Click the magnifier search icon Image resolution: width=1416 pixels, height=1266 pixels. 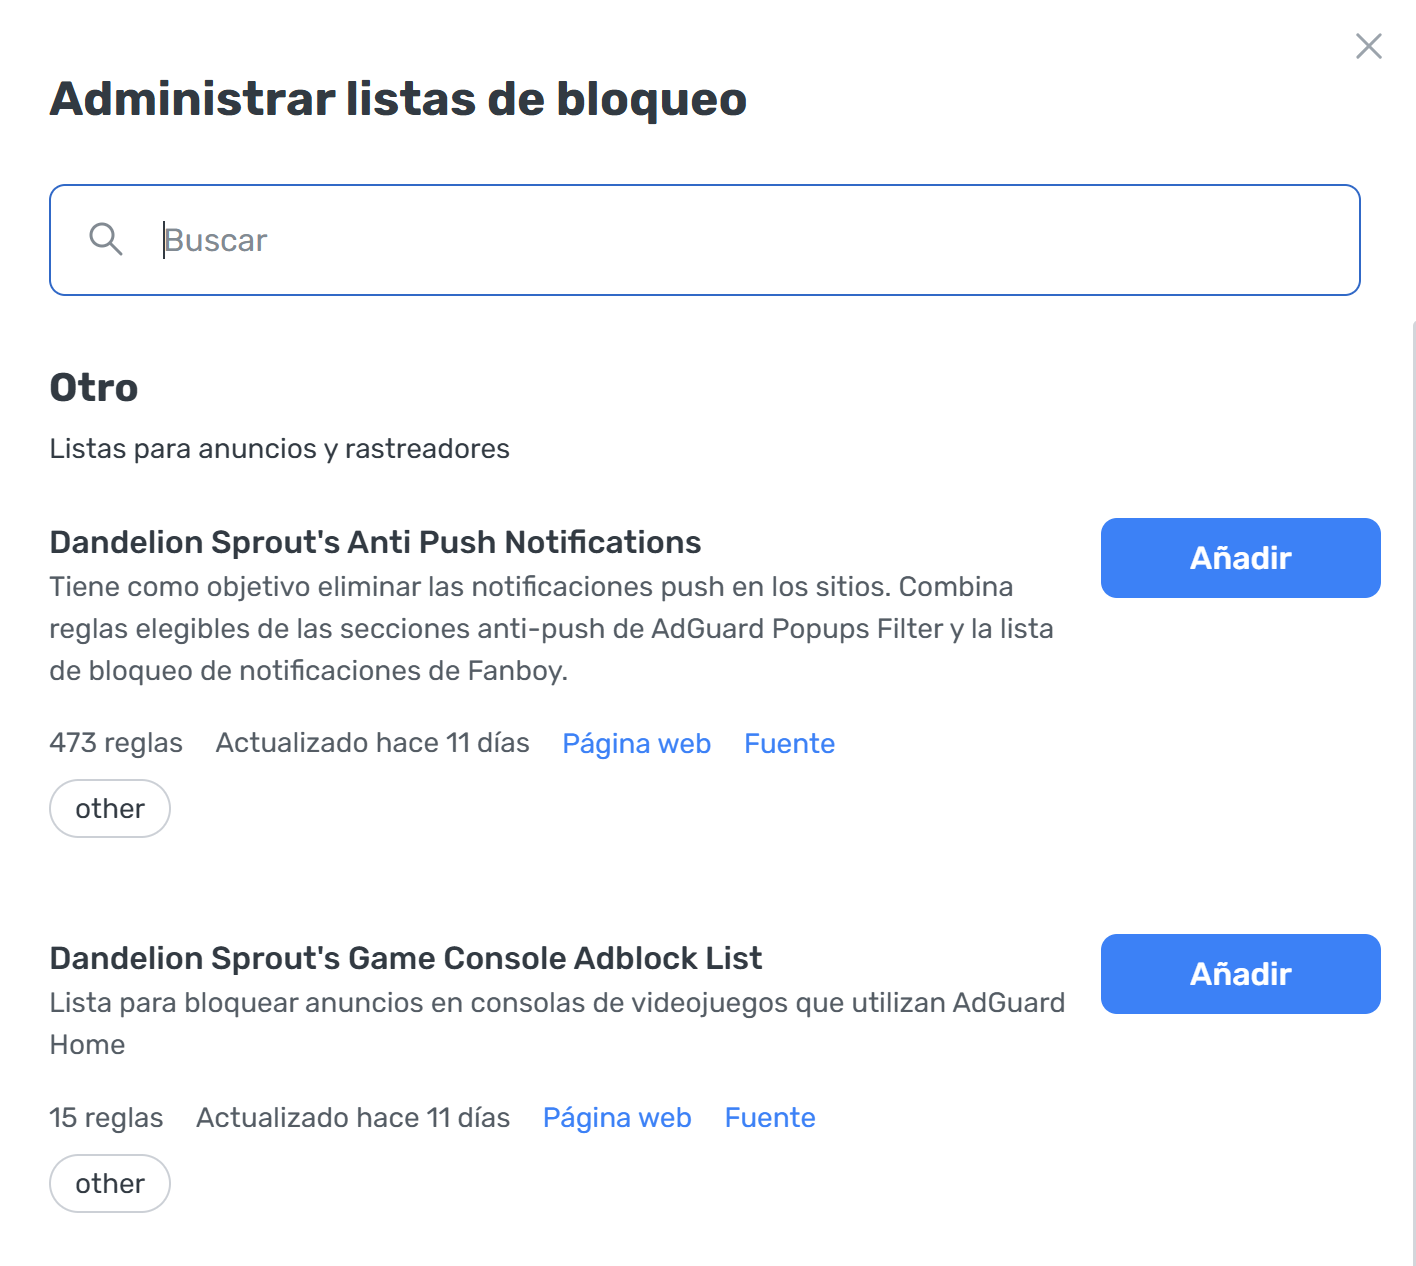(105, 239)
